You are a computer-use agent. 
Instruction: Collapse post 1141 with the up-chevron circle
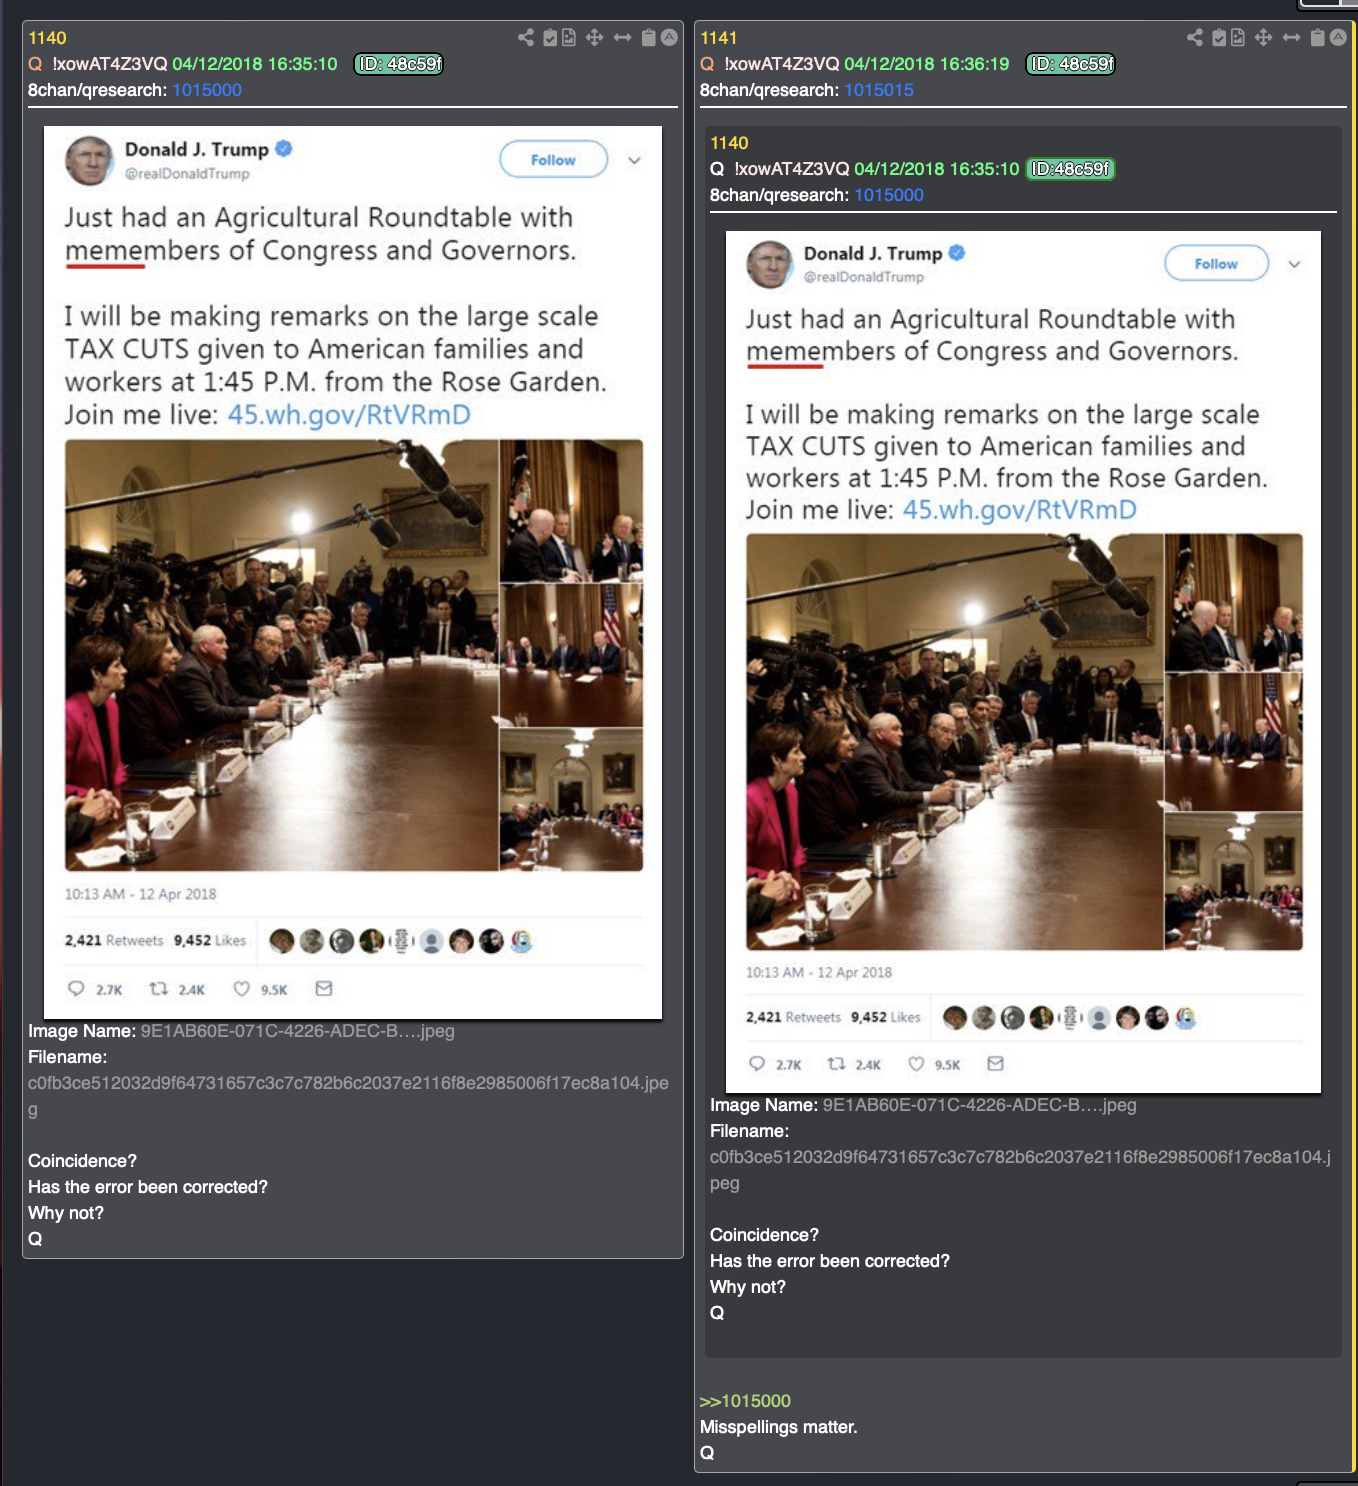pyautogui.click(x=1338, y=38)
